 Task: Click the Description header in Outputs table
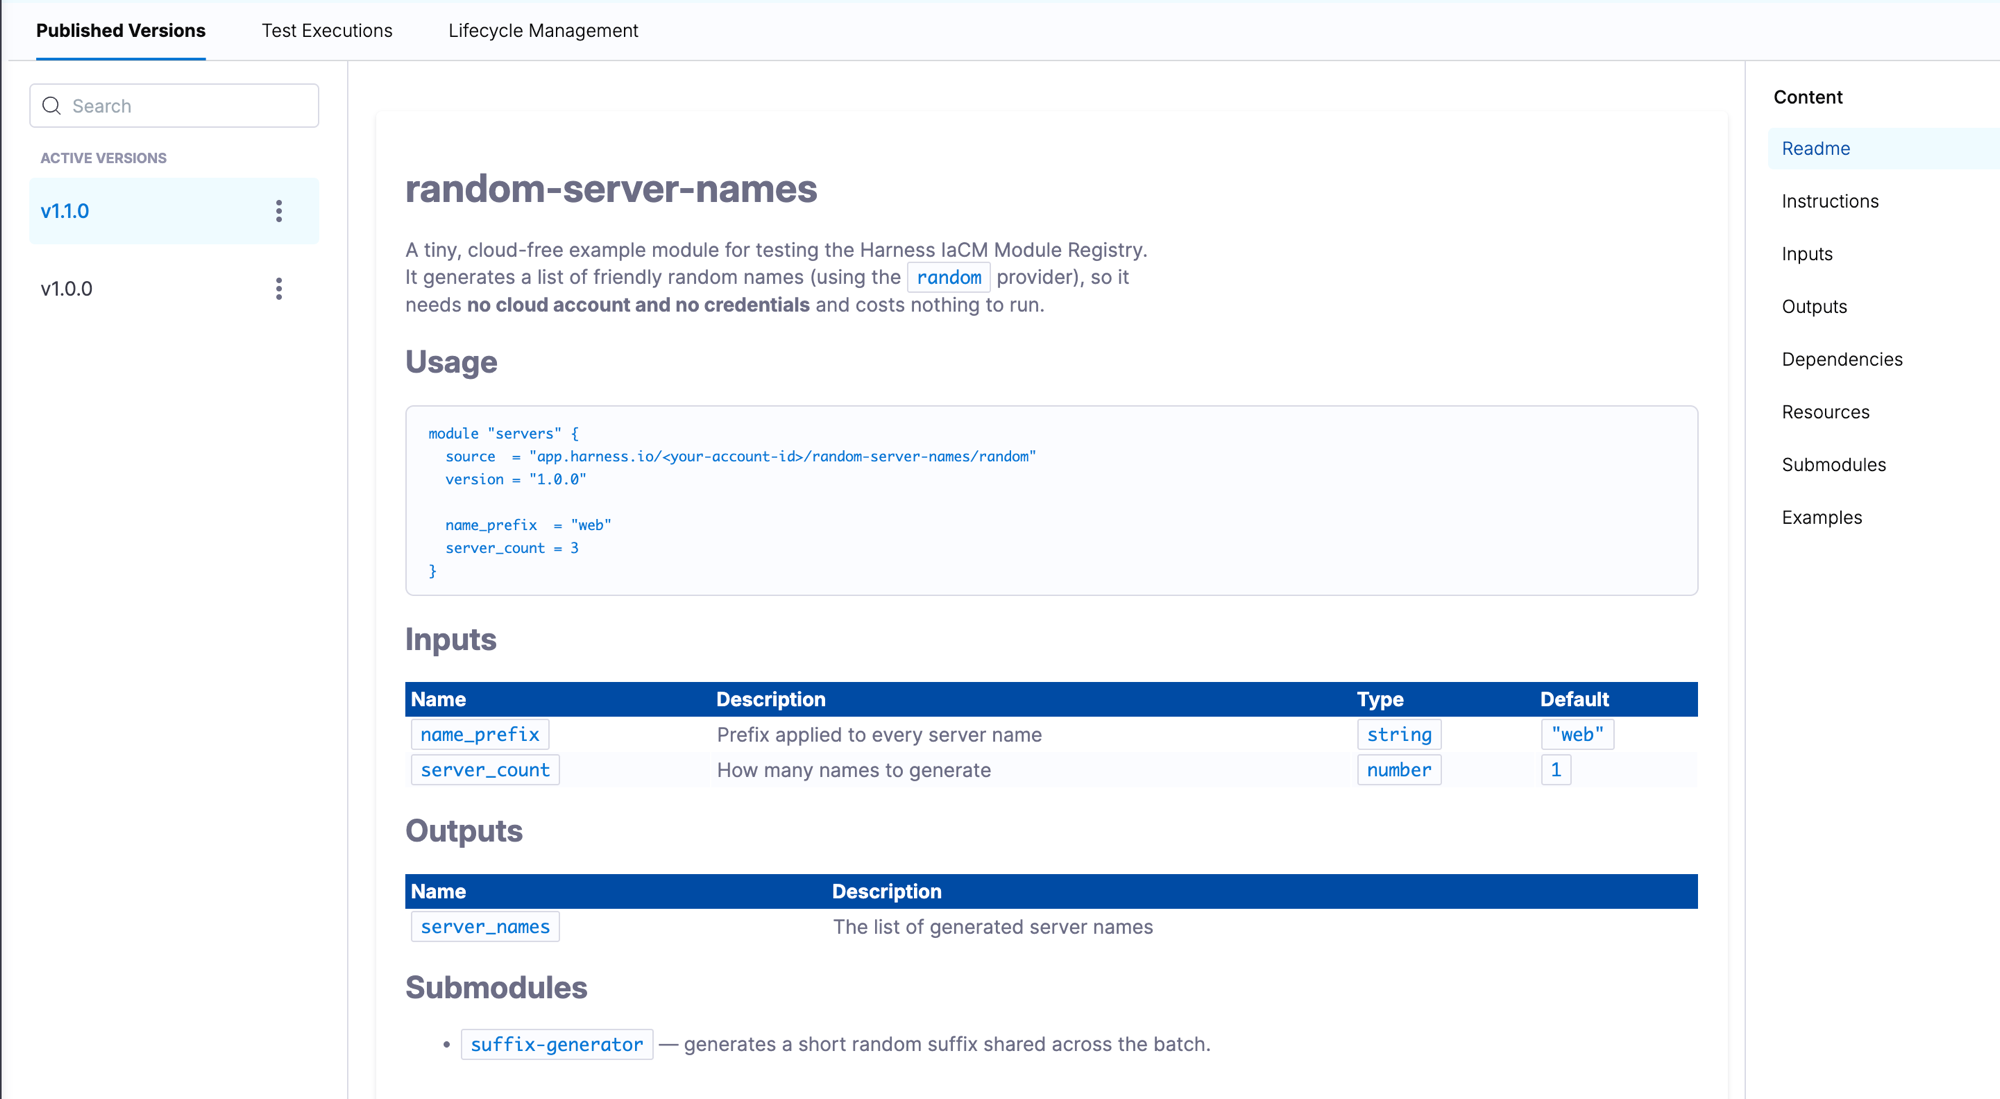(x=886, y=891)
